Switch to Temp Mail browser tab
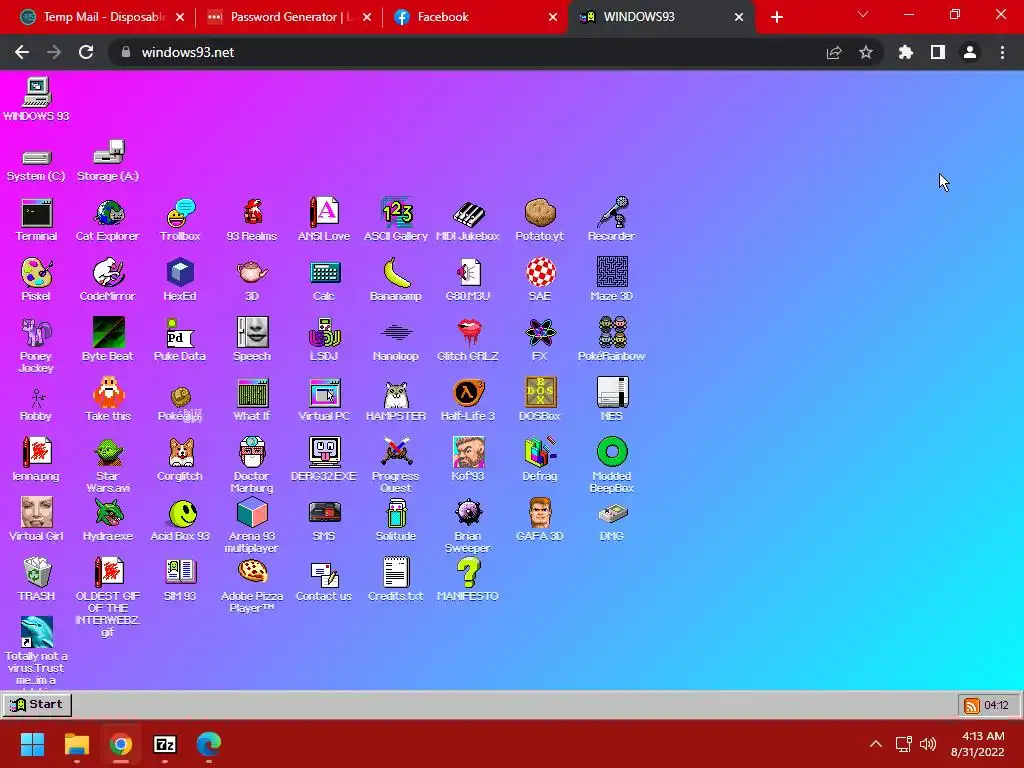Image resolution: width=1024 pixels, height=768 pixels. point(101,17)
